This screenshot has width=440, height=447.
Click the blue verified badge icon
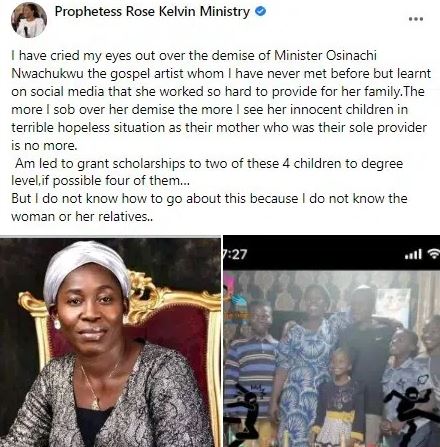point(260,11)
